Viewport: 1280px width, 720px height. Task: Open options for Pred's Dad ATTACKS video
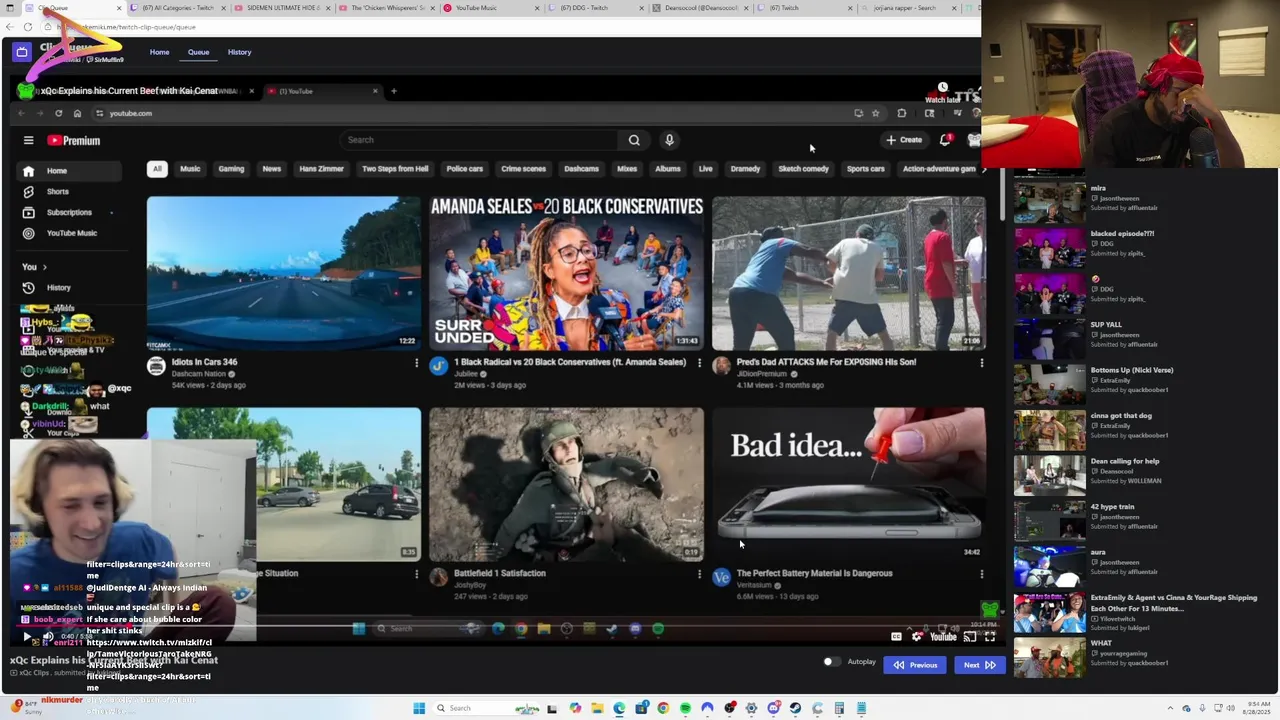coord(981,363)
